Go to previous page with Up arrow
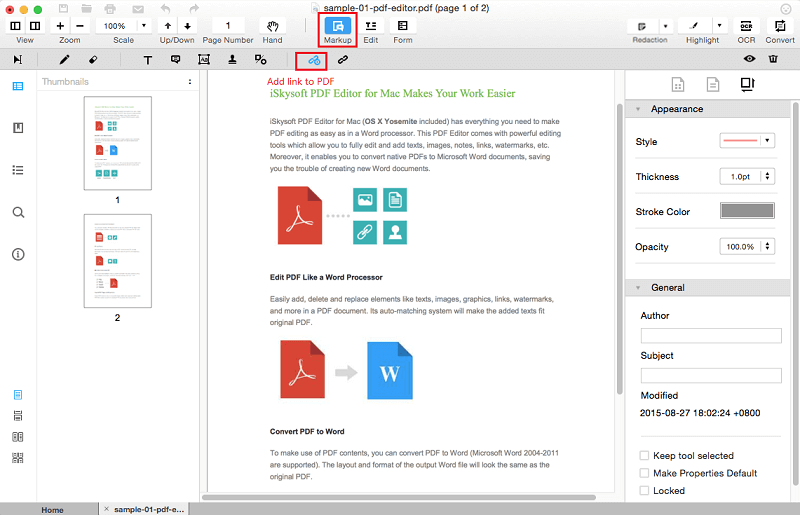The width and height of the screenshot is (800, 515). pos(167,26)
